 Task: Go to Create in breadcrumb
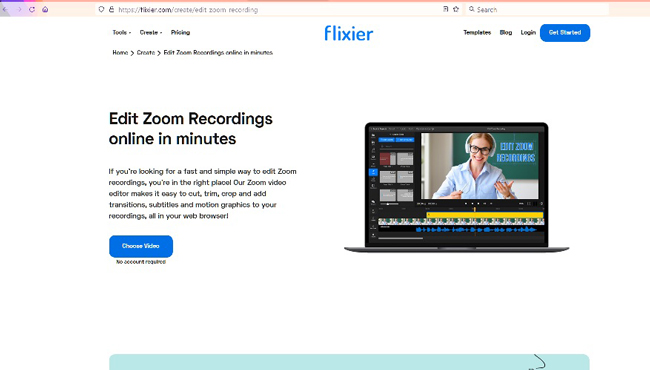[x=146, y=53]
